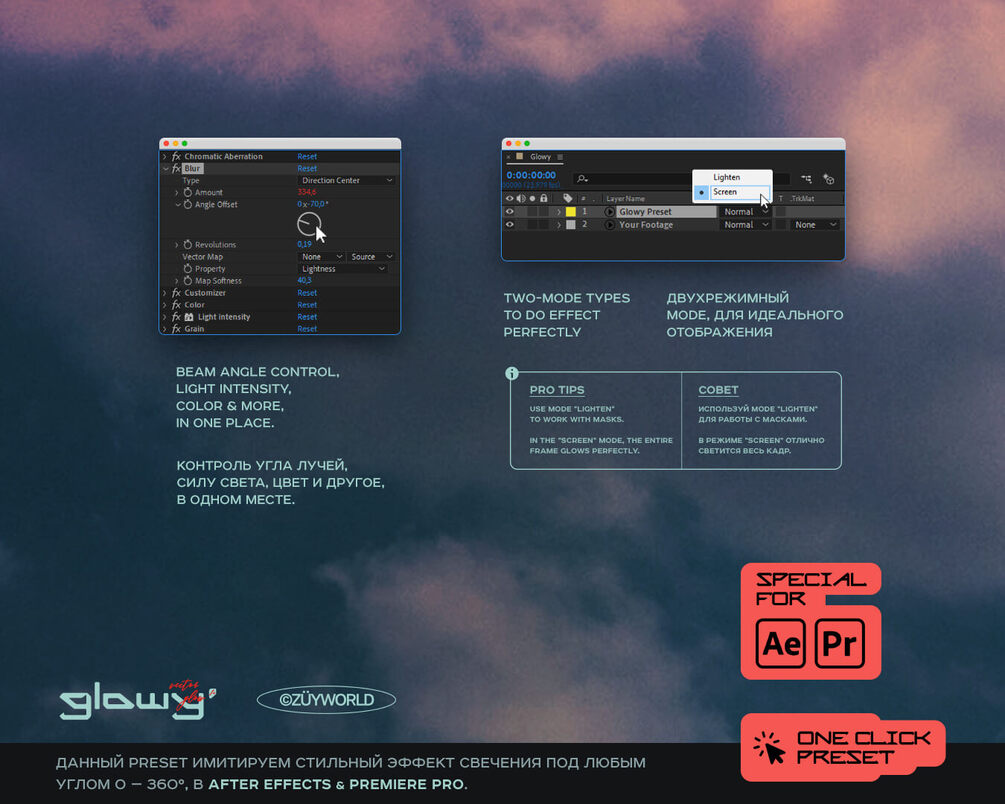
Task: Click the fx icon beside Color
Action: 176,305
